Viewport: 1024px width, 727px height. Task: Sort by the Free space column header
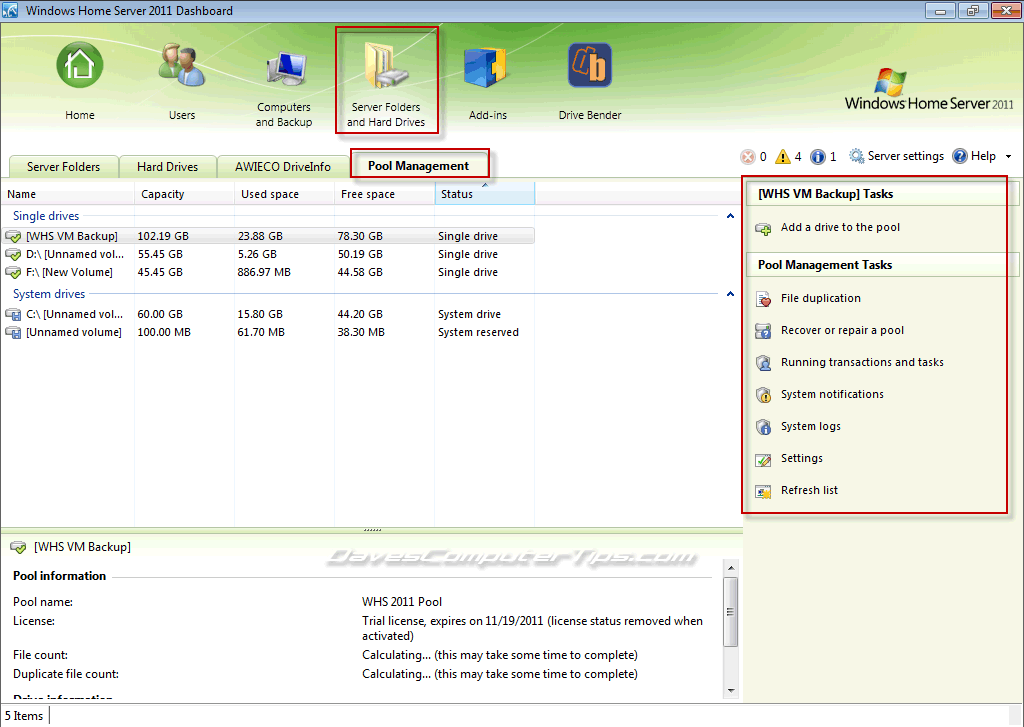[384, 194]
